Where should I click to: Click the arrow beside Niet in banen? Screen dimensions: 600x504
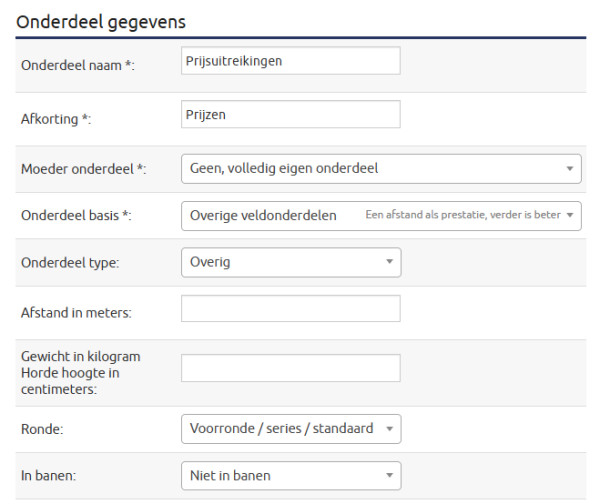point(389,475)
